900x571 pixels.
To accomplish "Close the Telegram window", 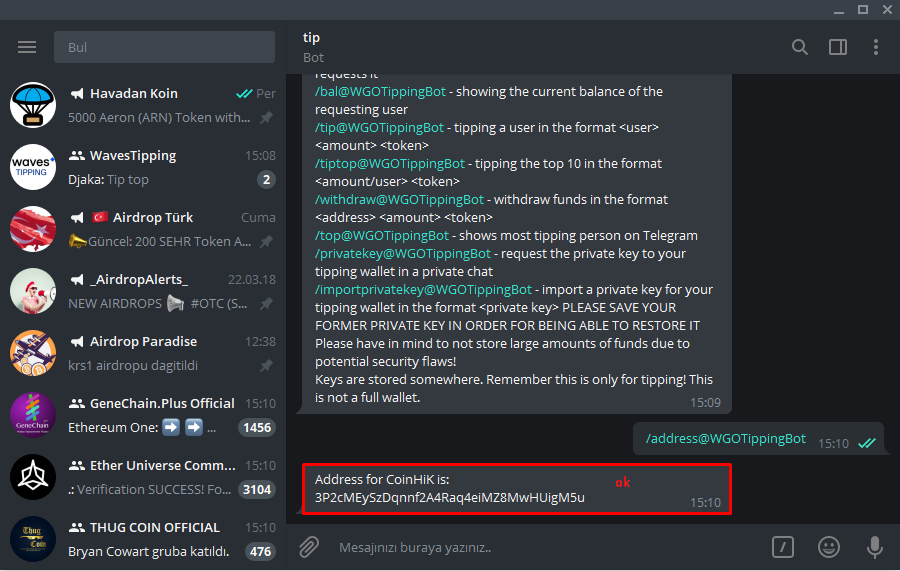I will click(x=887, y=10).
